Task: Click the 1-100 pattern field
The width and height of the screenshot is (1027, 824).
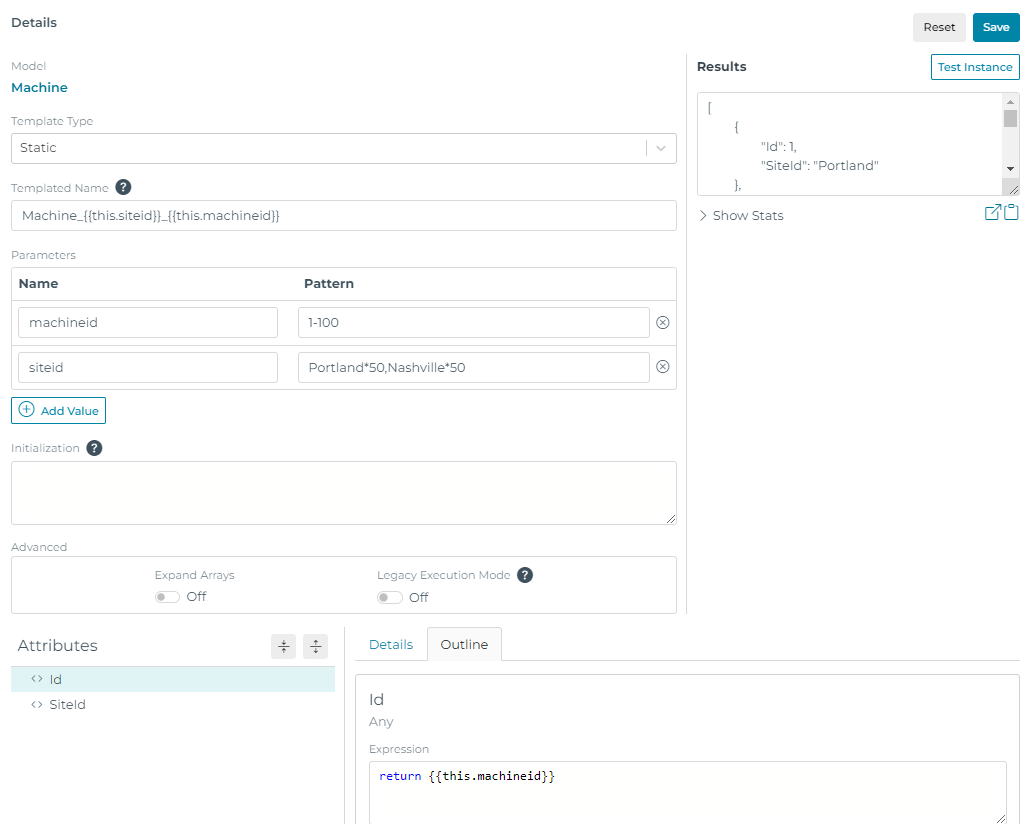Action: pos(474,323)
